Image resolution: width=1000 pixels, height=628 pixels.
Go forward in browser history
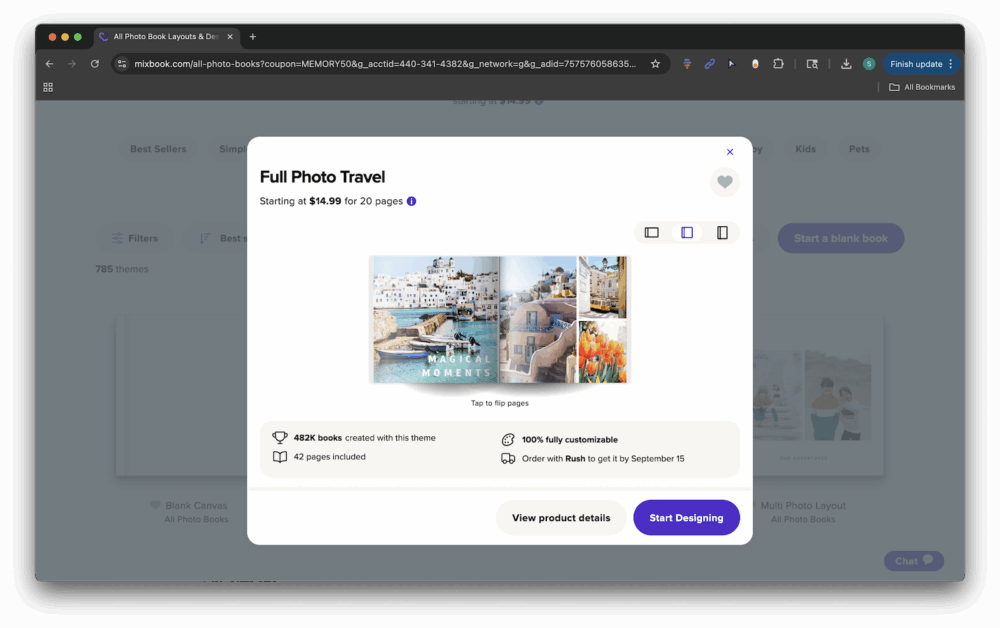[72, 64]
